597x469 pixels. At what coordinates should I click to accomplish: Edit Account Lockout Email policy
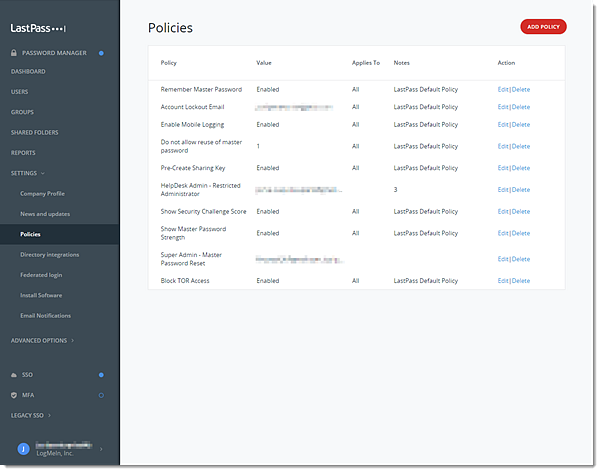pyautogui.click(x=503, y=107)
